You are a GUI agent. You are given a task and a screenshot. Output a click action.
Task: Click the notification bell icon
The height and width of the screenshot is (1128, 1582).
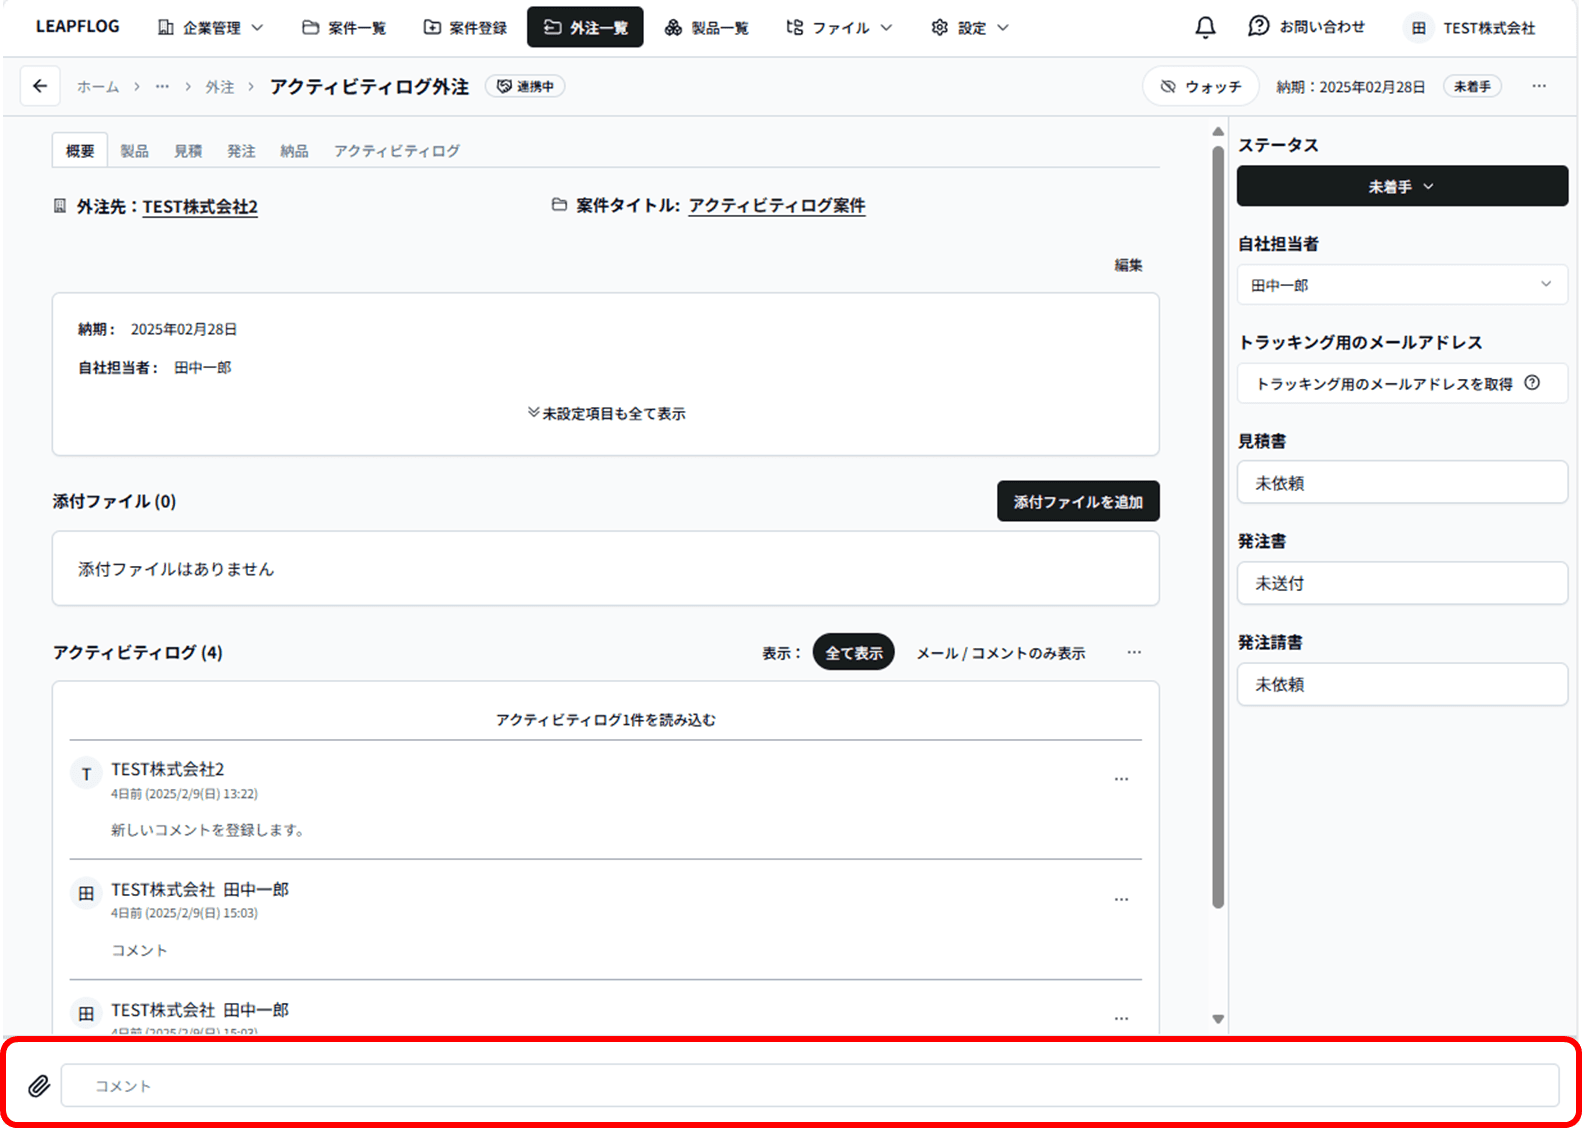click(1205, 28)
